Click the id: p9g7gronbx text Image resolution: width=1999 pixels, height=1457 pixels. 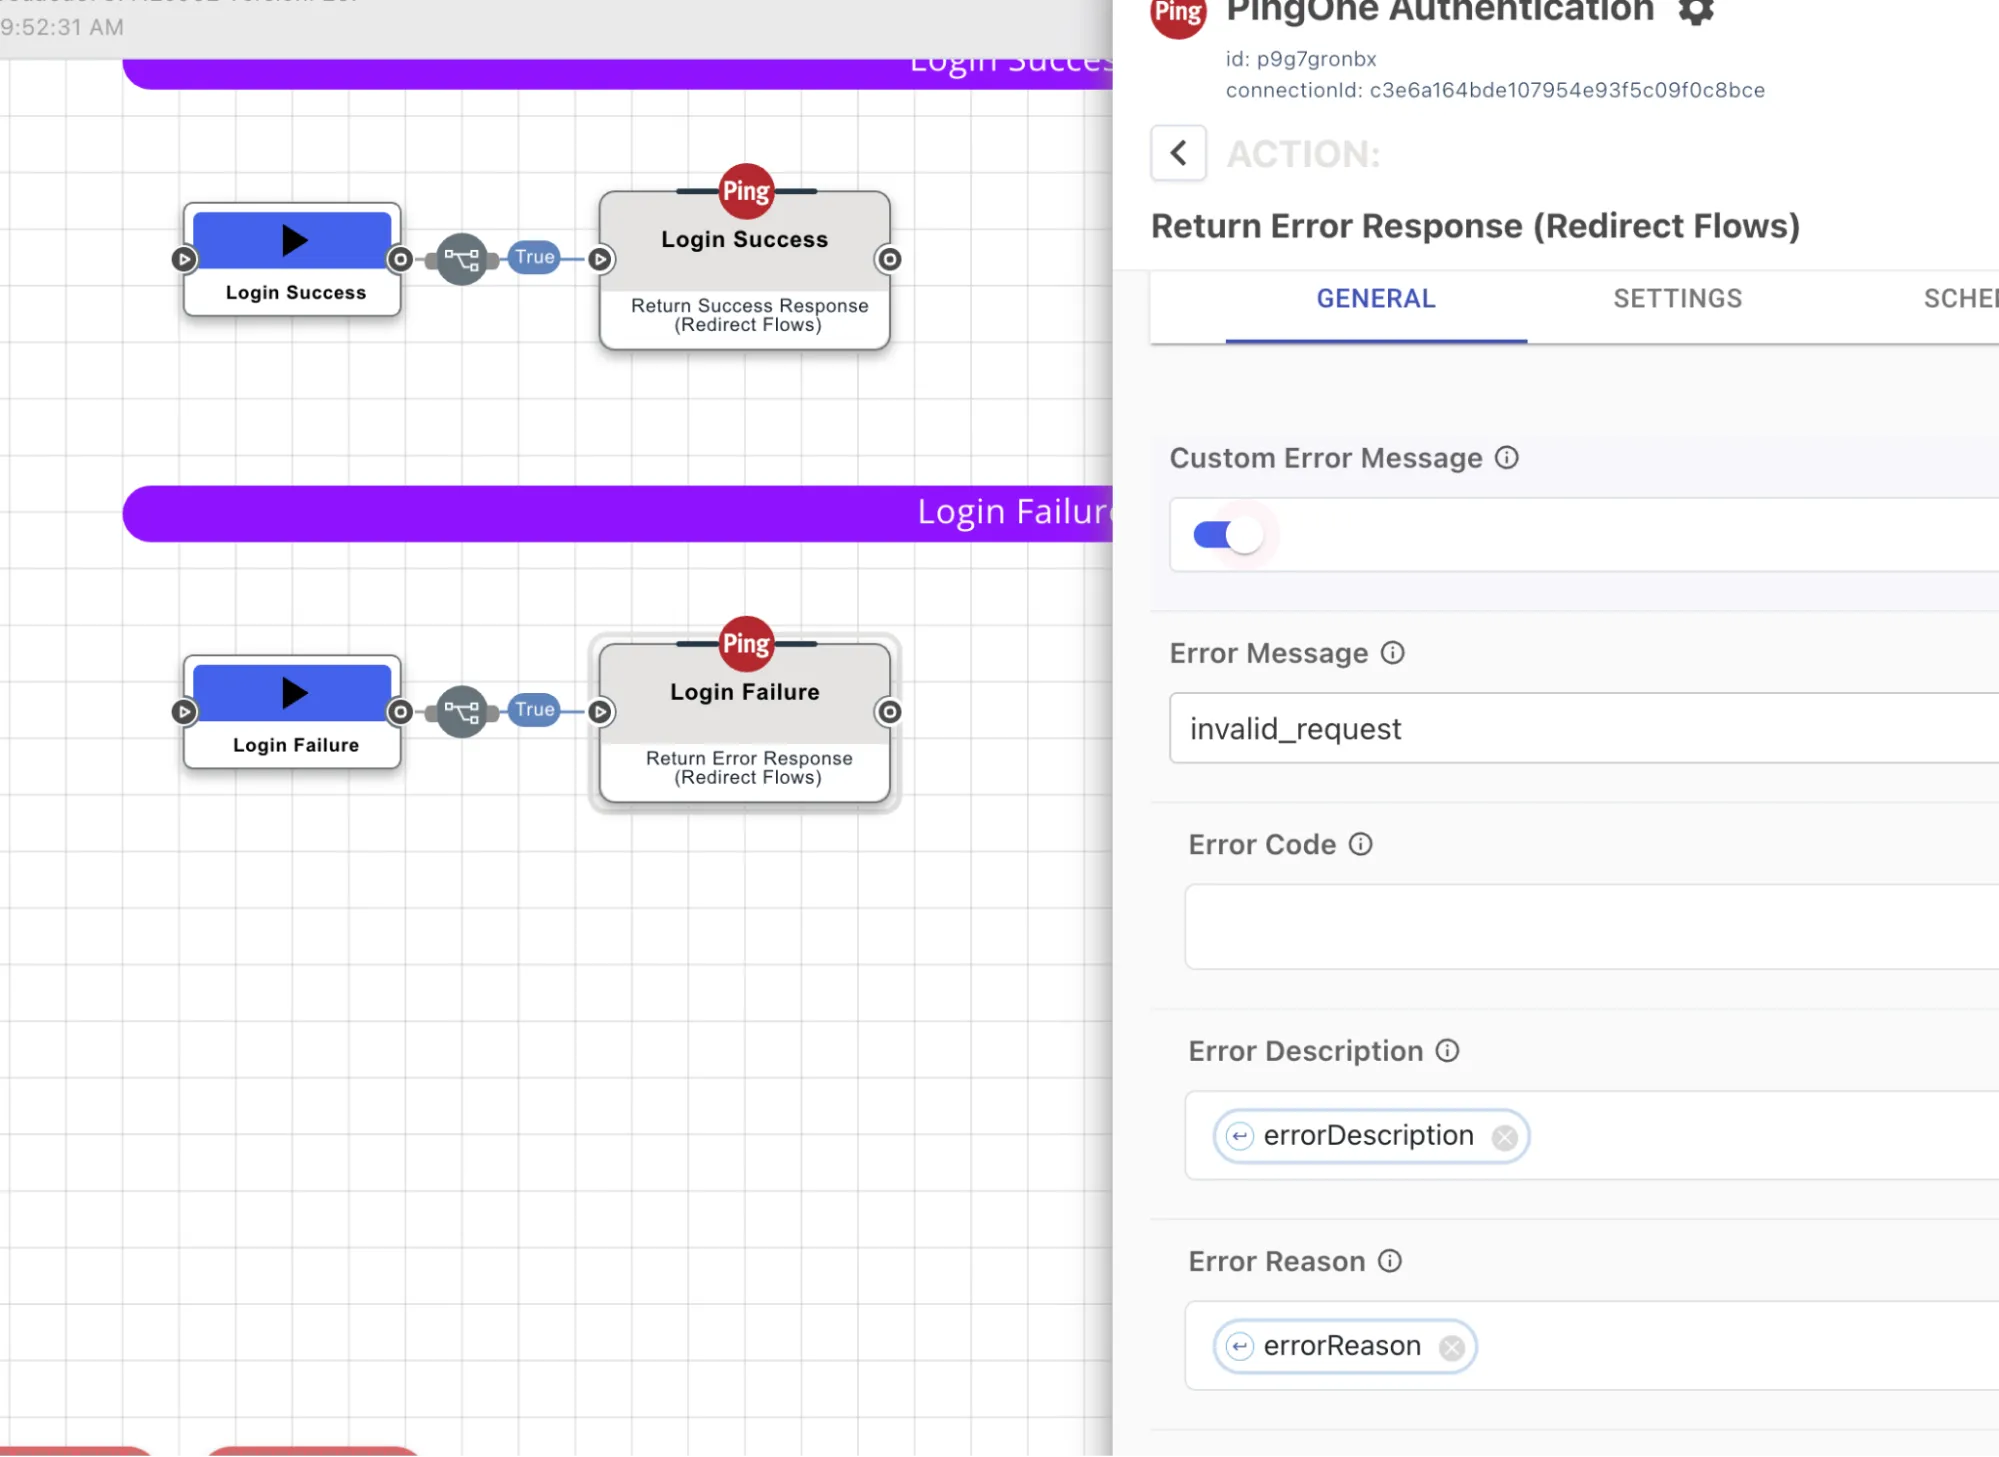tap(1301, 59)
